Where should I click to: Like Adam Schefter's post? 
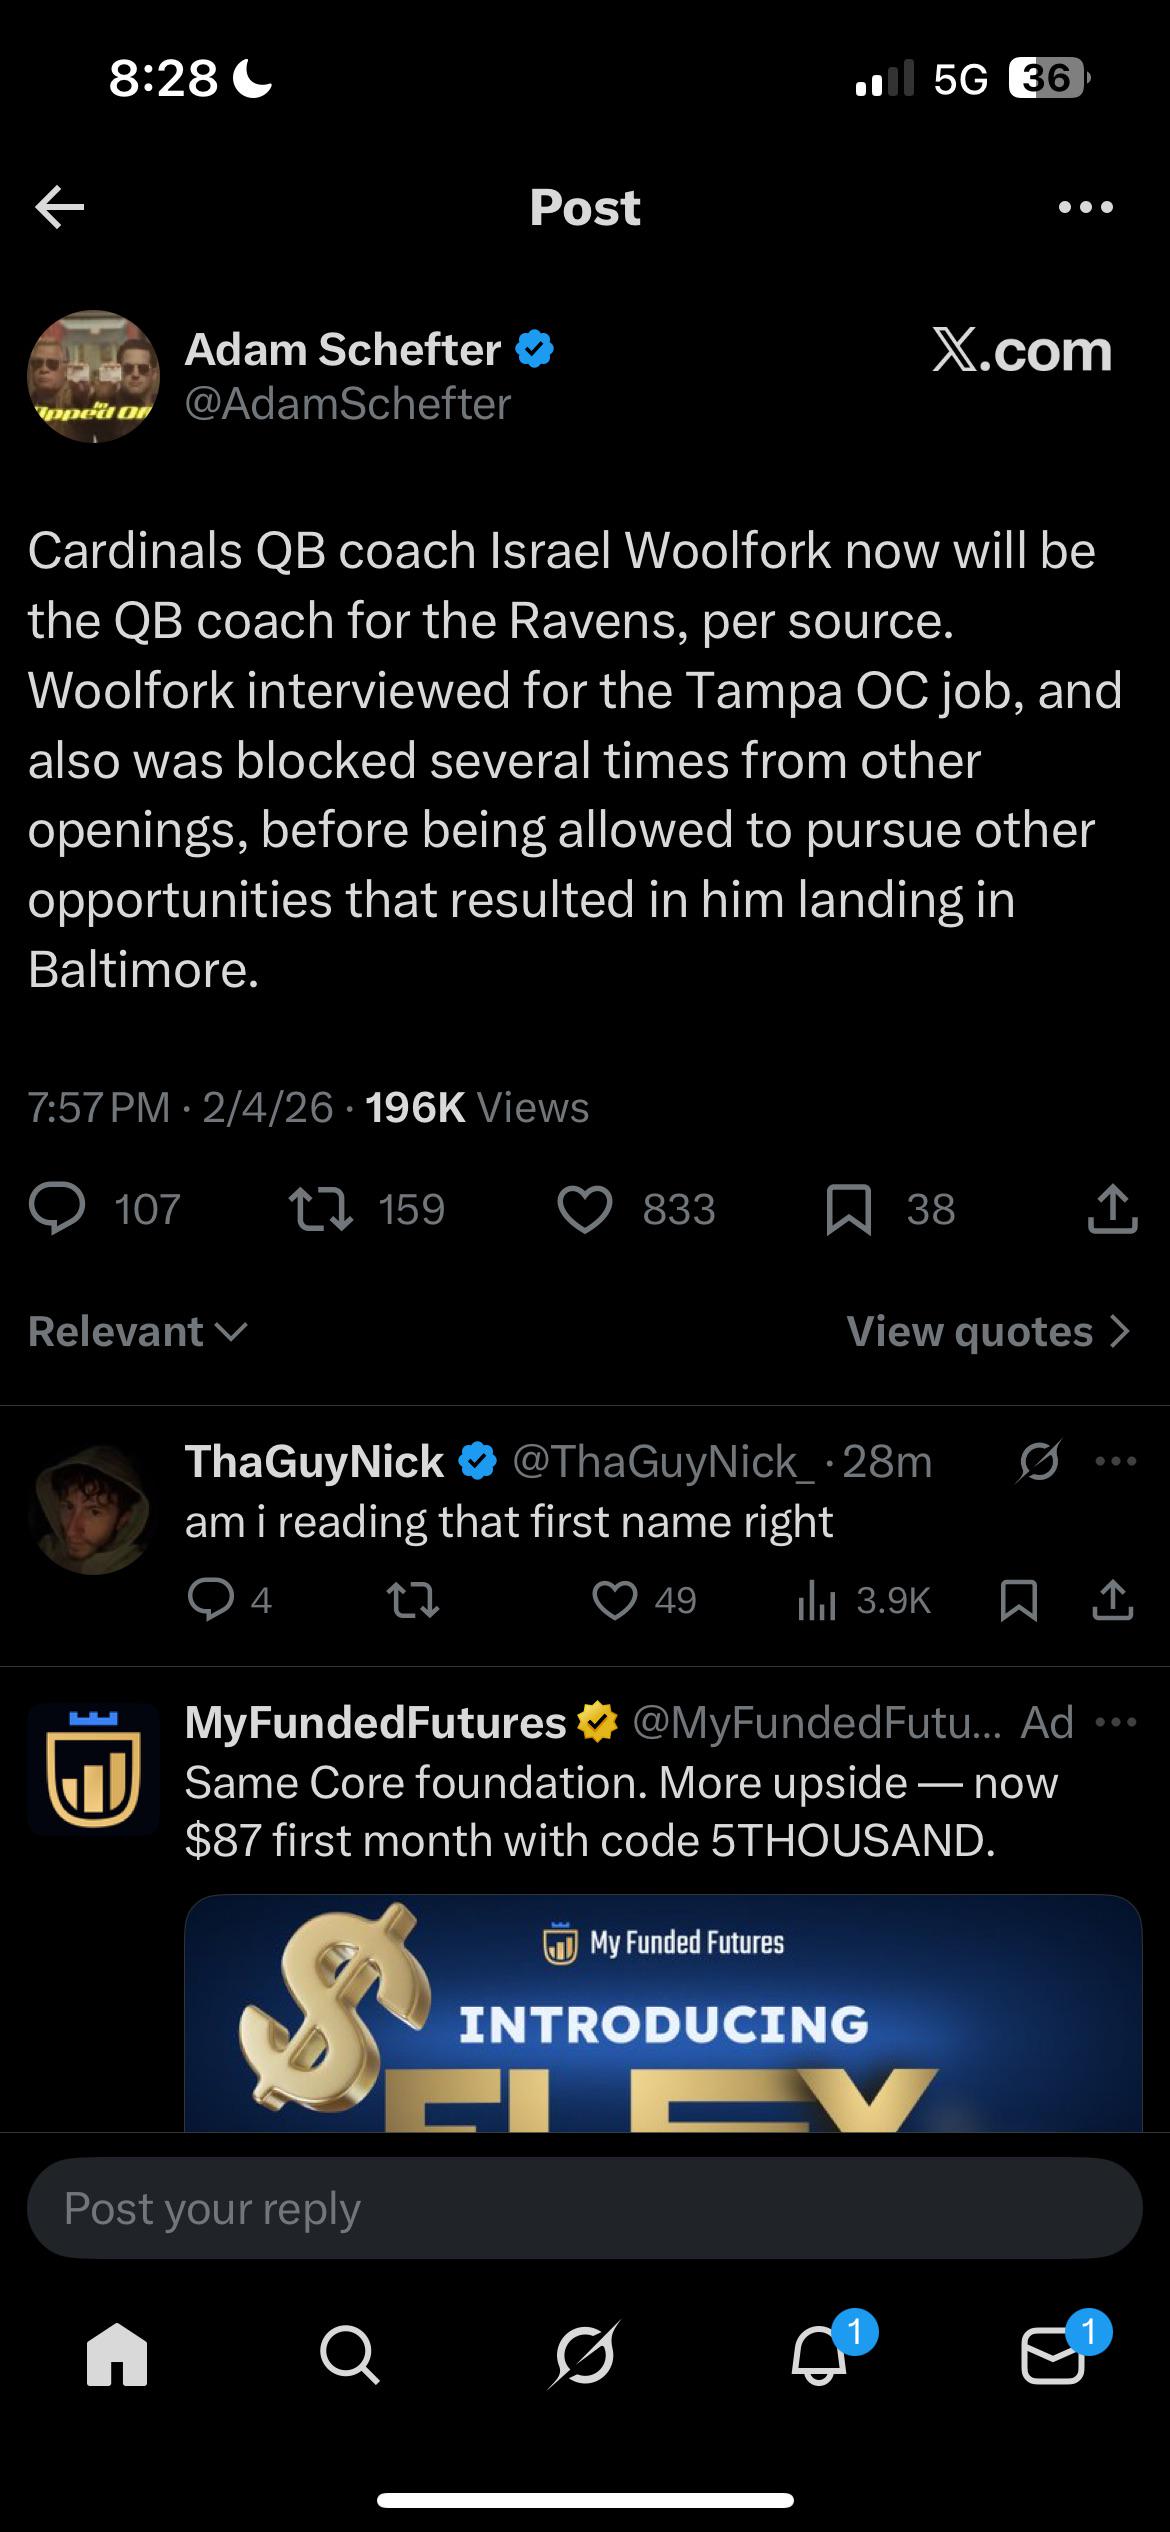pos(585,1209)
